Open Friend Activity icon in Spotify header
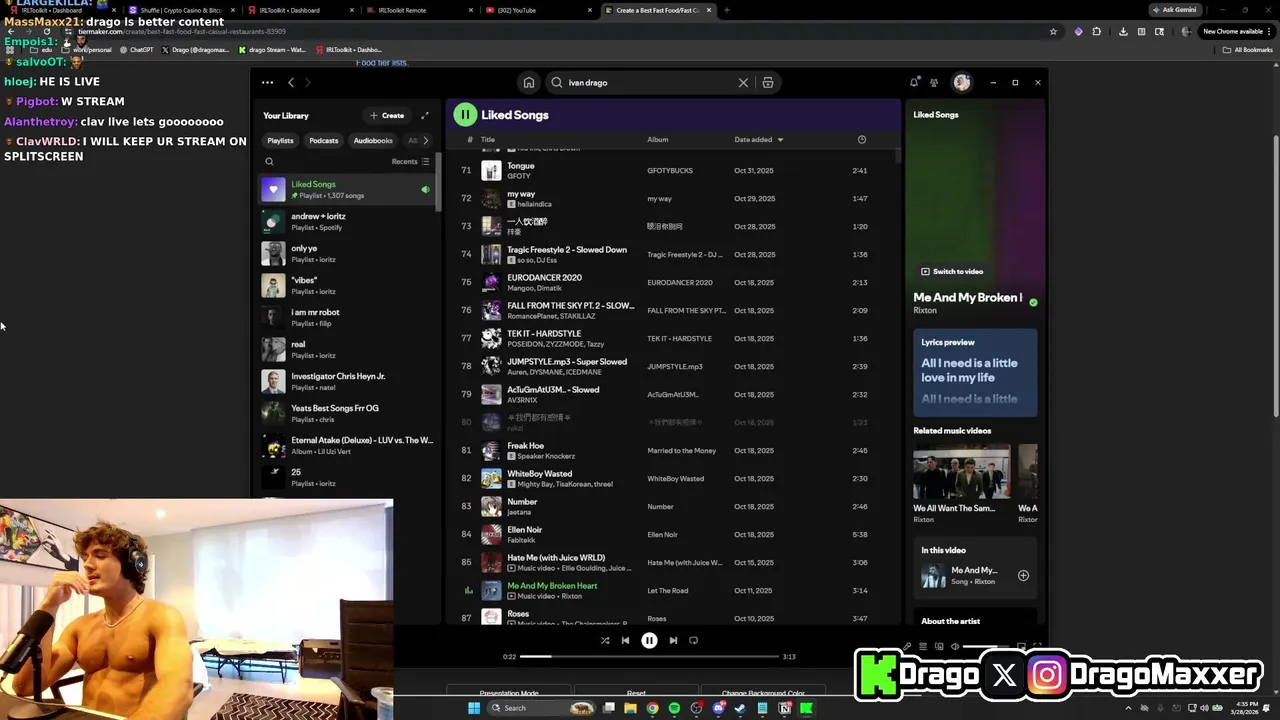1280x720 pixels. point(934,83)
